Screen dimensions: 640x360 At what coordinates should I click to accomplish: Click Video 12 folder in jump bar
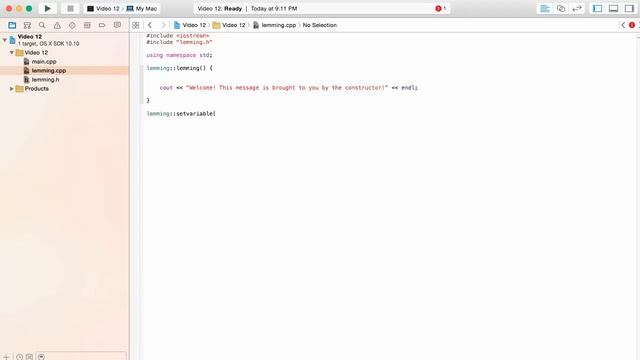coord(229,25)
